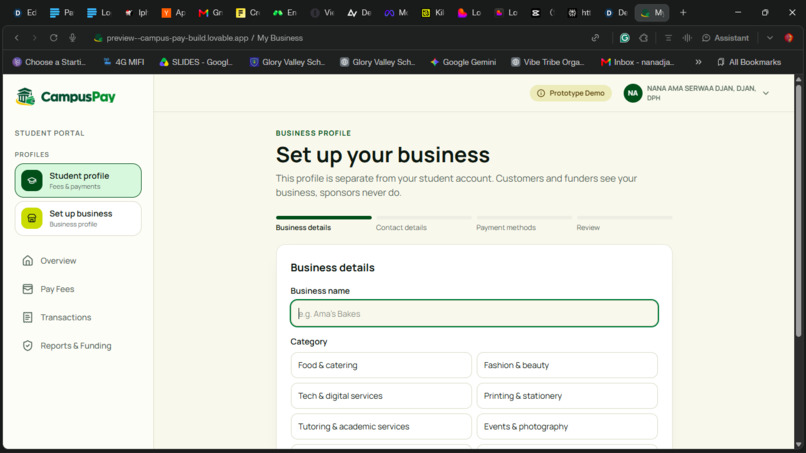Click the browser back arrow

click(16, 38)
